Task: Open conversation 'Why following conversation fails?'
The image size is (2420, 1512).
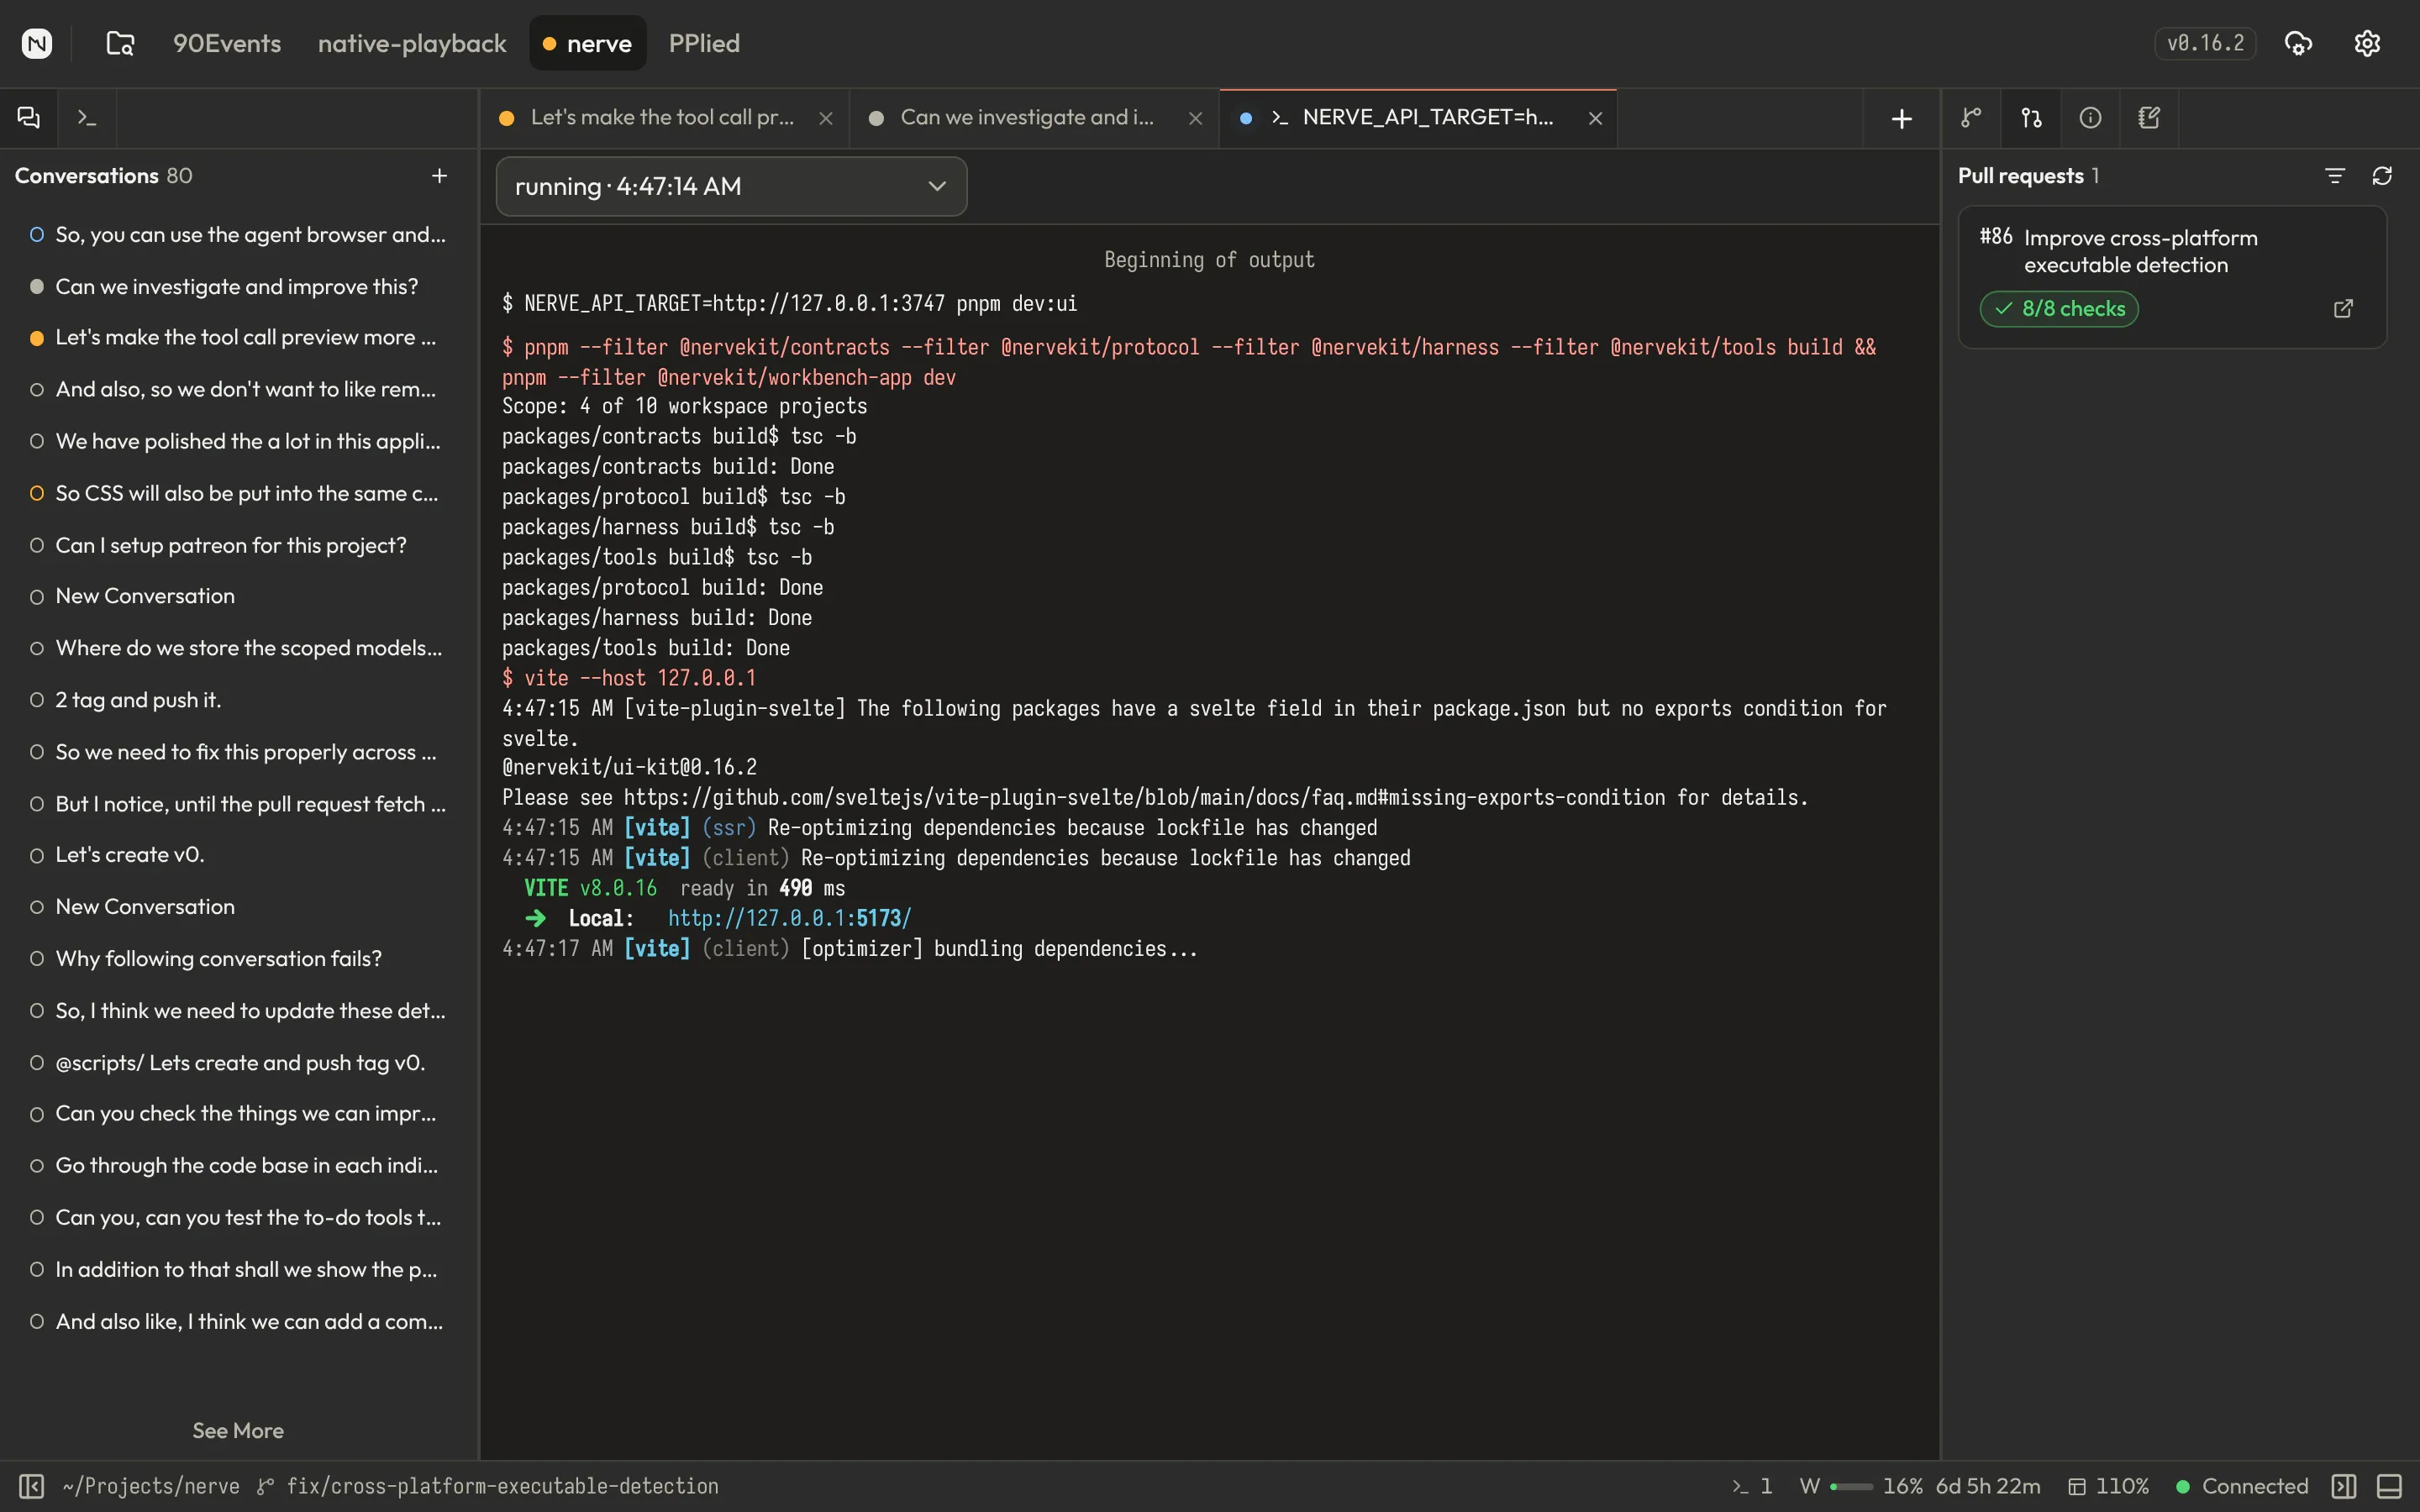Action: pyautogui.click(x=238, y=960)
